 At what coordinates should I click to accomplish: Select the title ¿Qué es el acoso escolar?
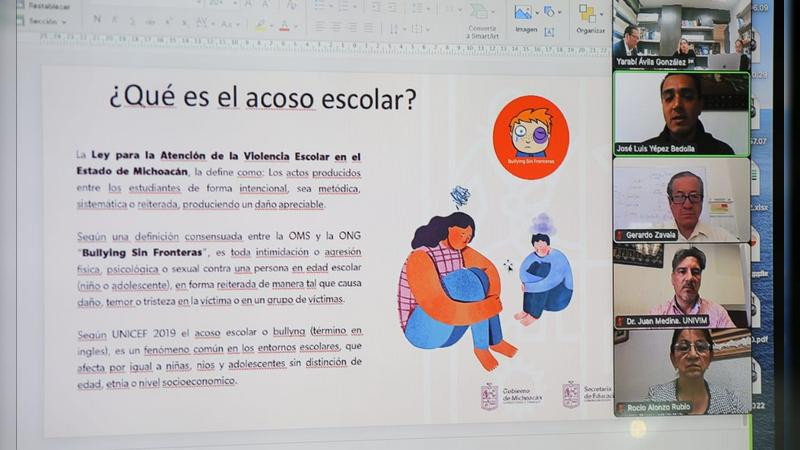coord(263,97)
